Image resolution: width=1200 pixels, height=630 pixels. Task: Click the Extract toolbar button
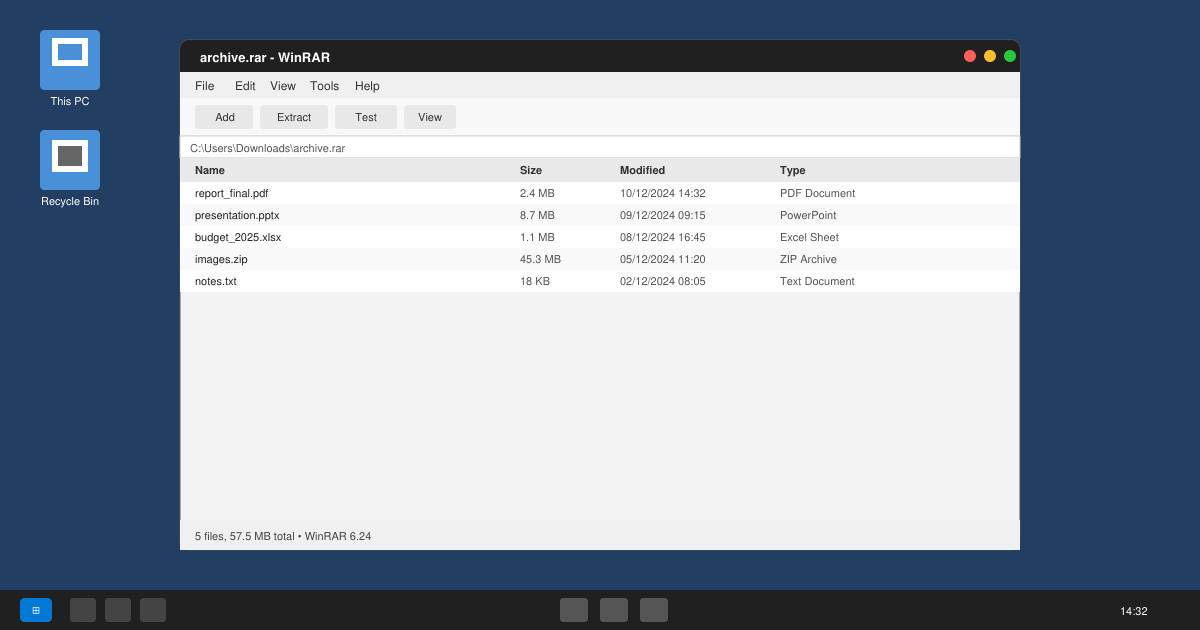294,117
